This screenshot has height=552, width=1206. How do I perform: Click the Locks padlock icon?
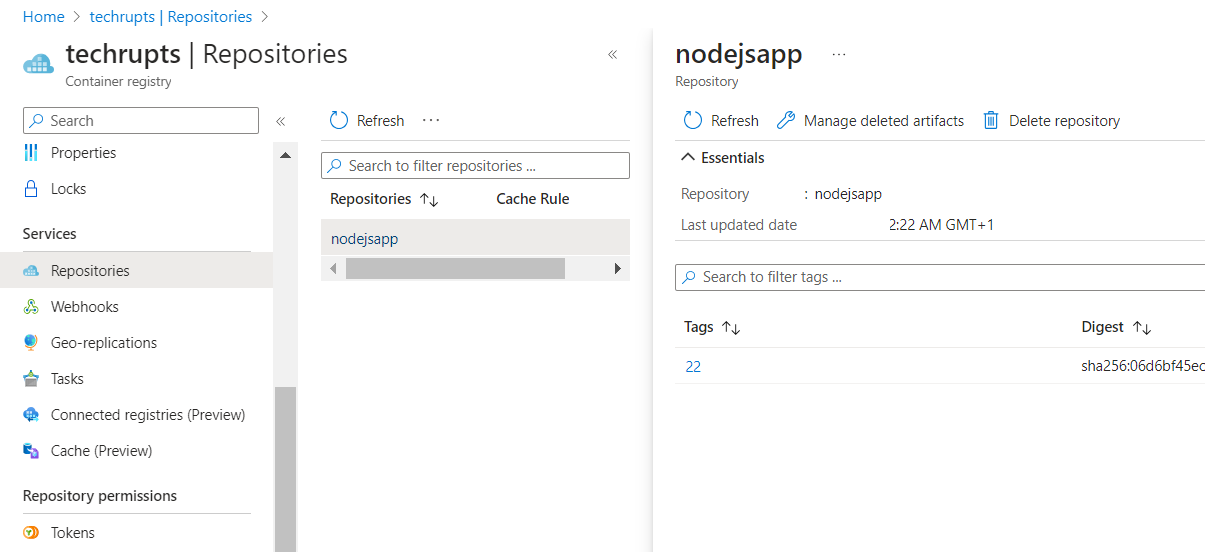[31, 189]
